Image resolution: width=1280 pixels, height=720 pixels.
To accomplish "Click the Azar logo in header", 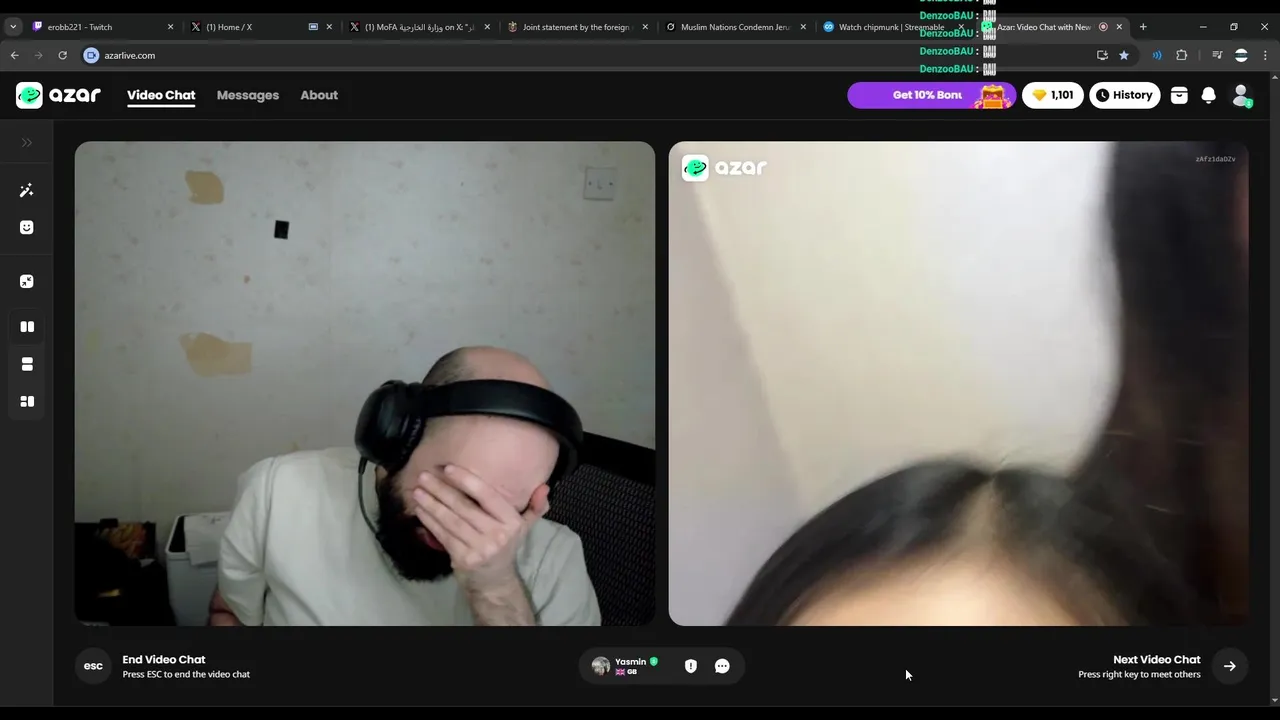I will (58, 95).
